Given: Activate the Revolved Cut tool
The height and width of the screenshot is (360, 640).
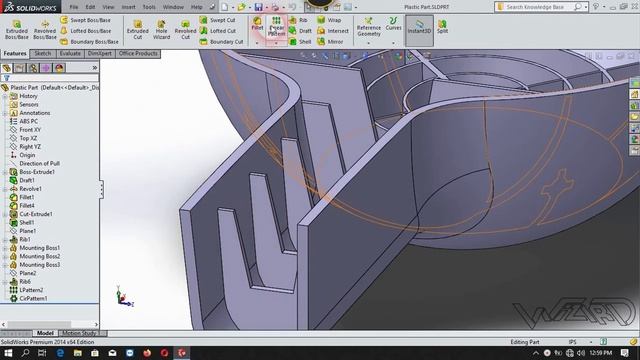Looking at the screenshot, I should [x=185, y=30].
